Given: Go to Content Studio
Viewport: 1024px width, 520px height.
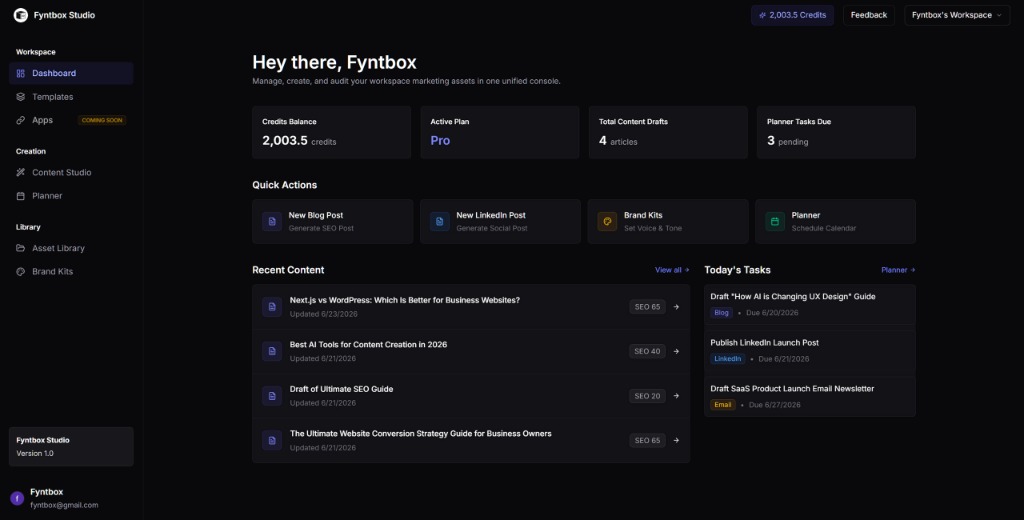Looking at the screenshot, I should [x=71, y=172].
